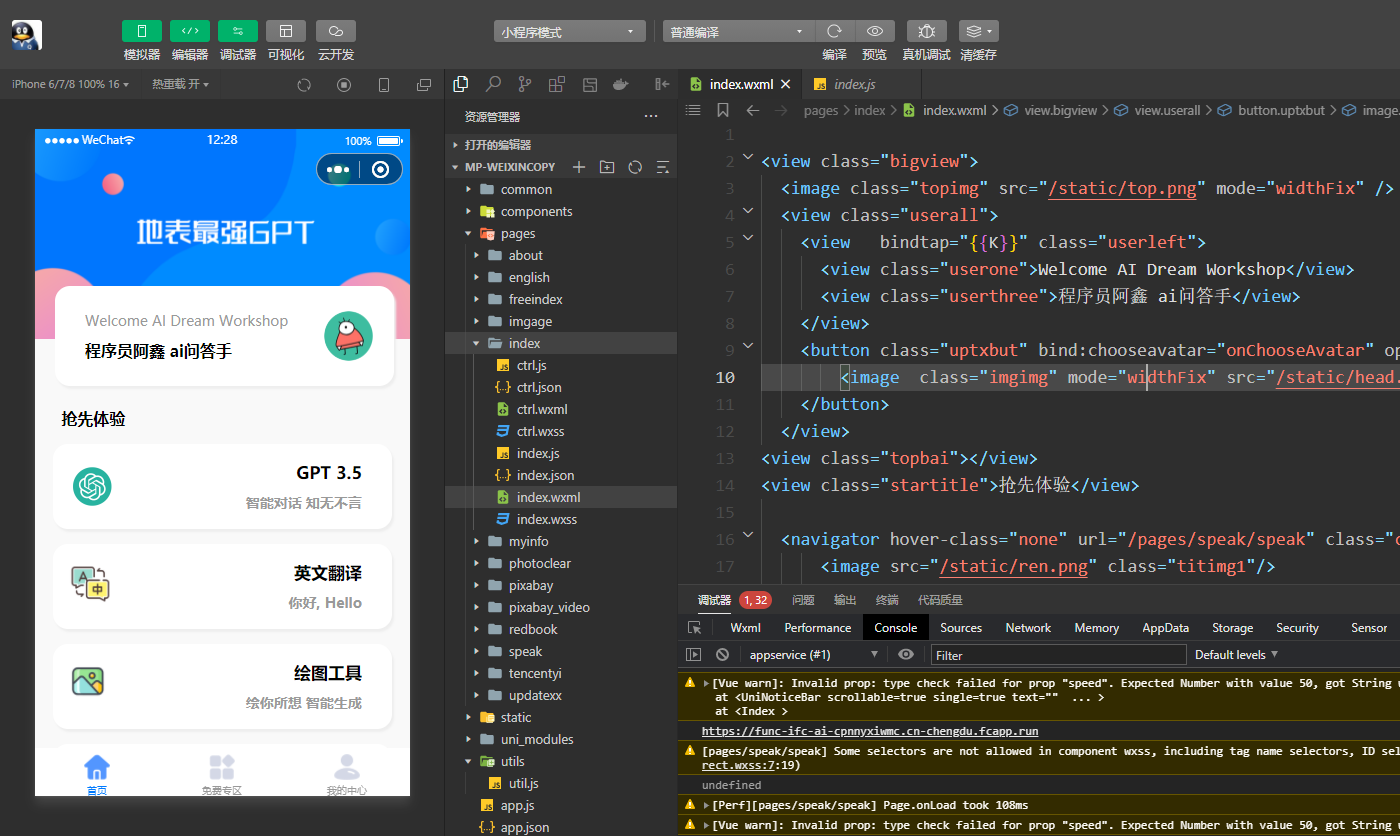Switch to 终端 terminal tab
The height and width of the screenshot is (836, 1400).
pyautogui.click(x=887, y=600)
